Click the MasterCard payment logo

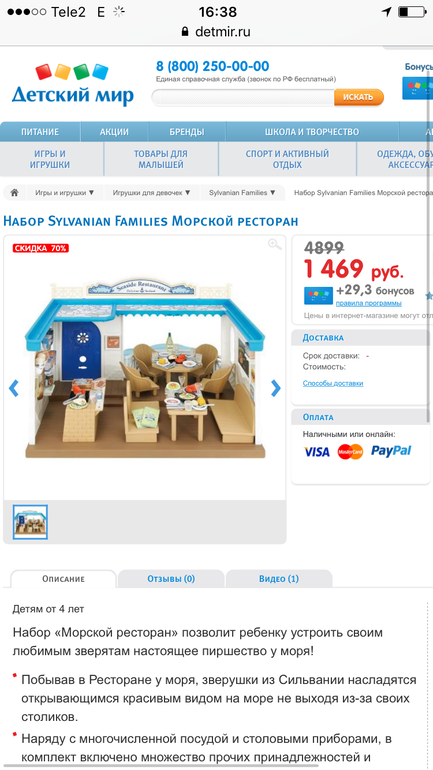350,452
